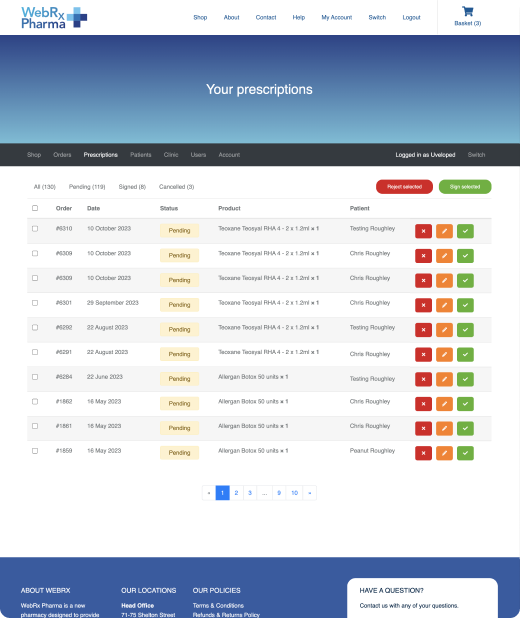Edit order #6301 with orange pencil
The height and width of the screenshot is (618, 520).
[444, 305]
